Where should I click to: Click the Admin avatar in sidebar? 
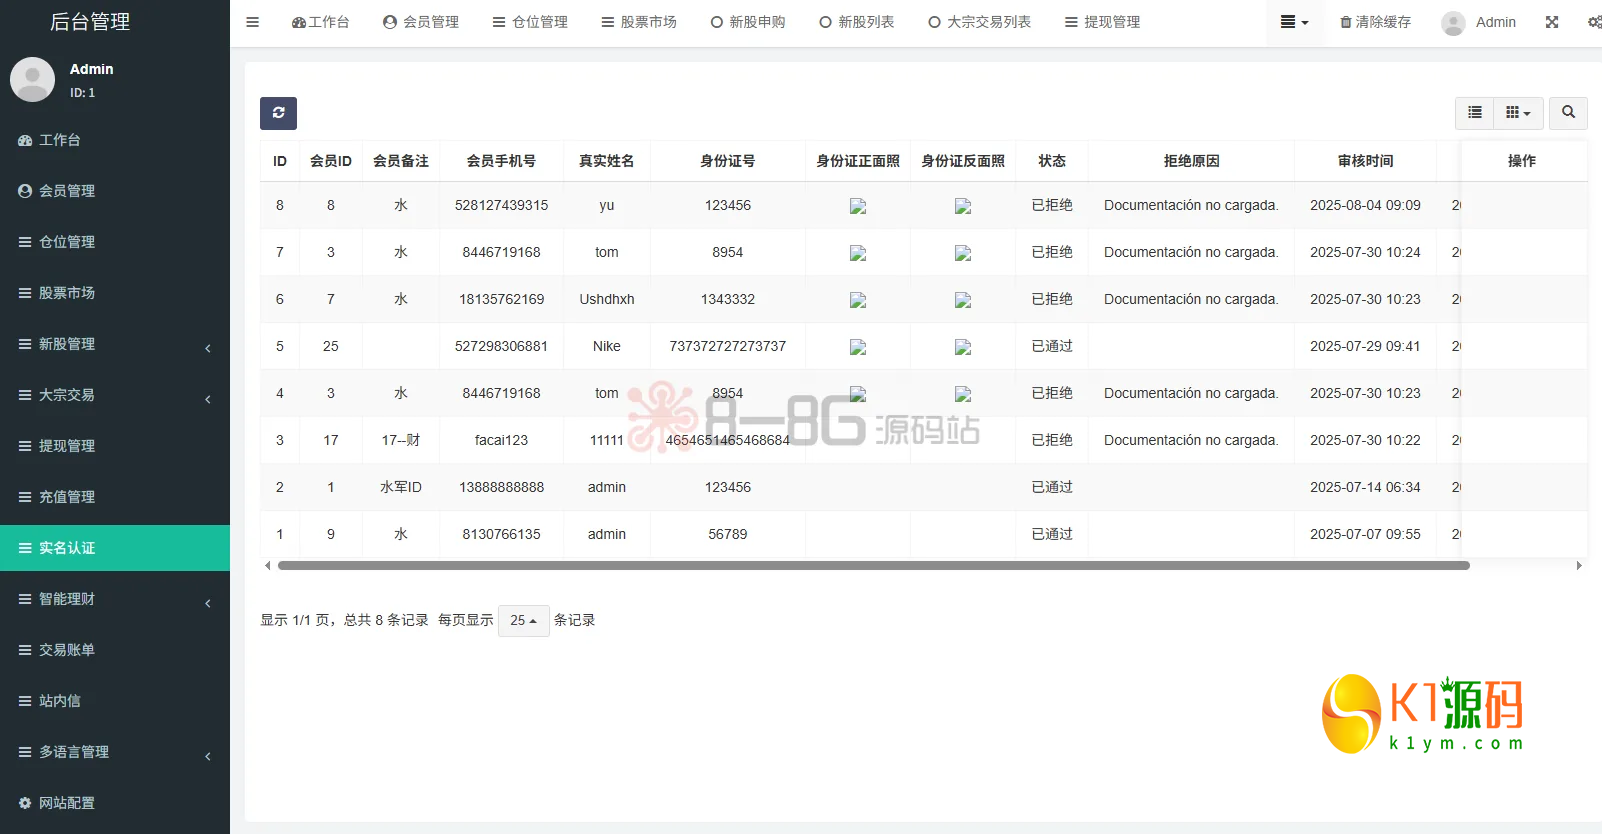pyautogui.click(x=32, y=80)
